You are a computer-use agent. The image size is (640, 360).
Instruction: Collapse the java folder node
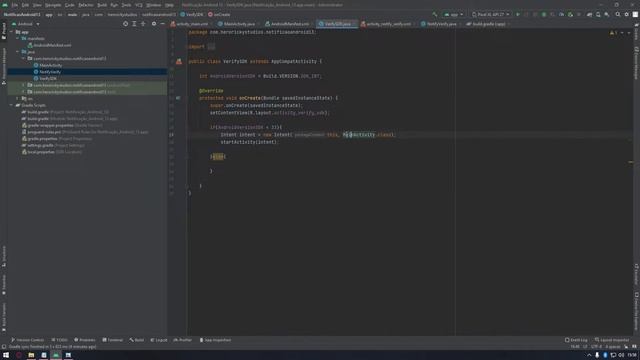18,52
